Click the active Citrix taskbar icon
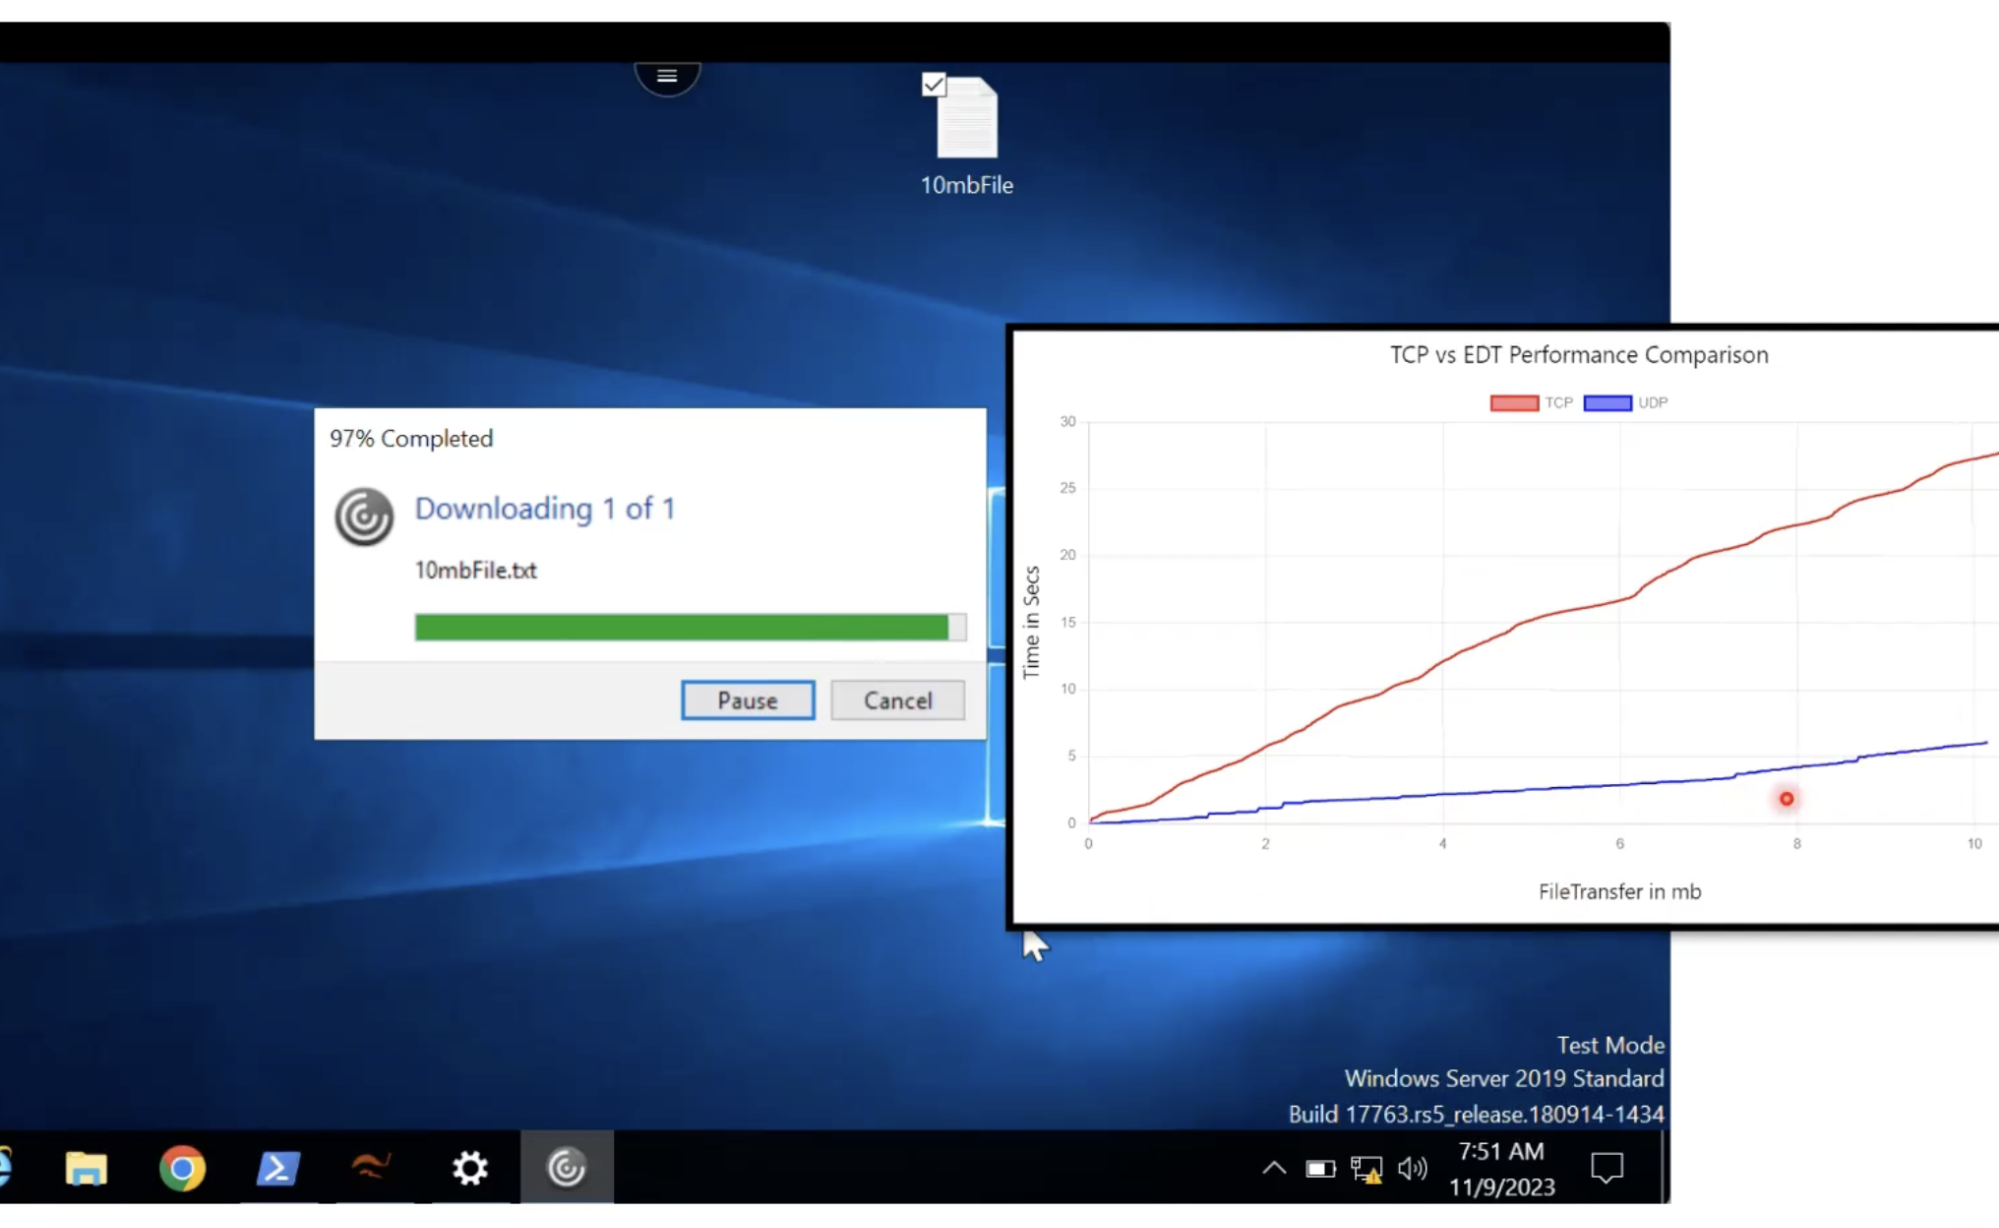The width and height of the screenshot is (1999, 1228). click(566, 1167)
